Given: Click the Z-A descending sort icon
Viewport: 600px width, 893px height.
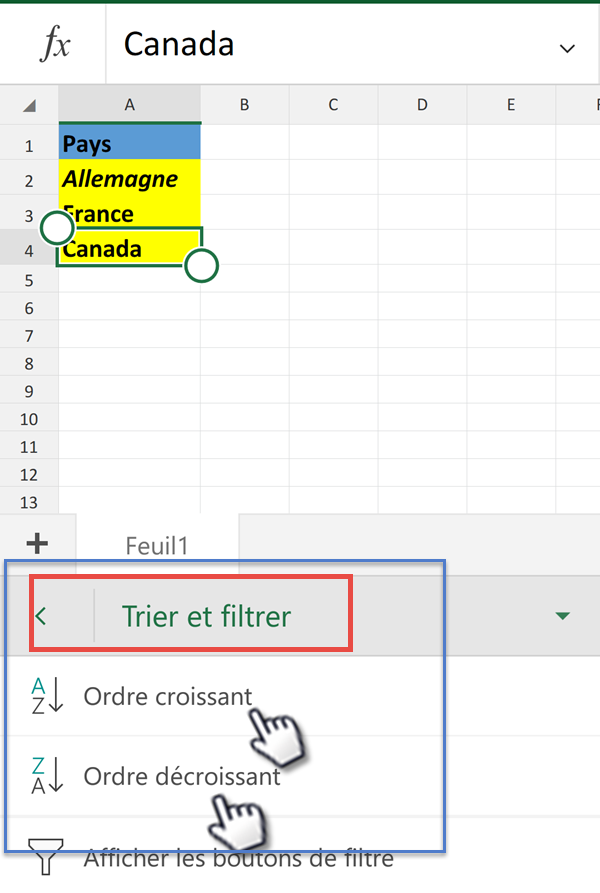Looking at the screenshot, I should click(45, 776).
